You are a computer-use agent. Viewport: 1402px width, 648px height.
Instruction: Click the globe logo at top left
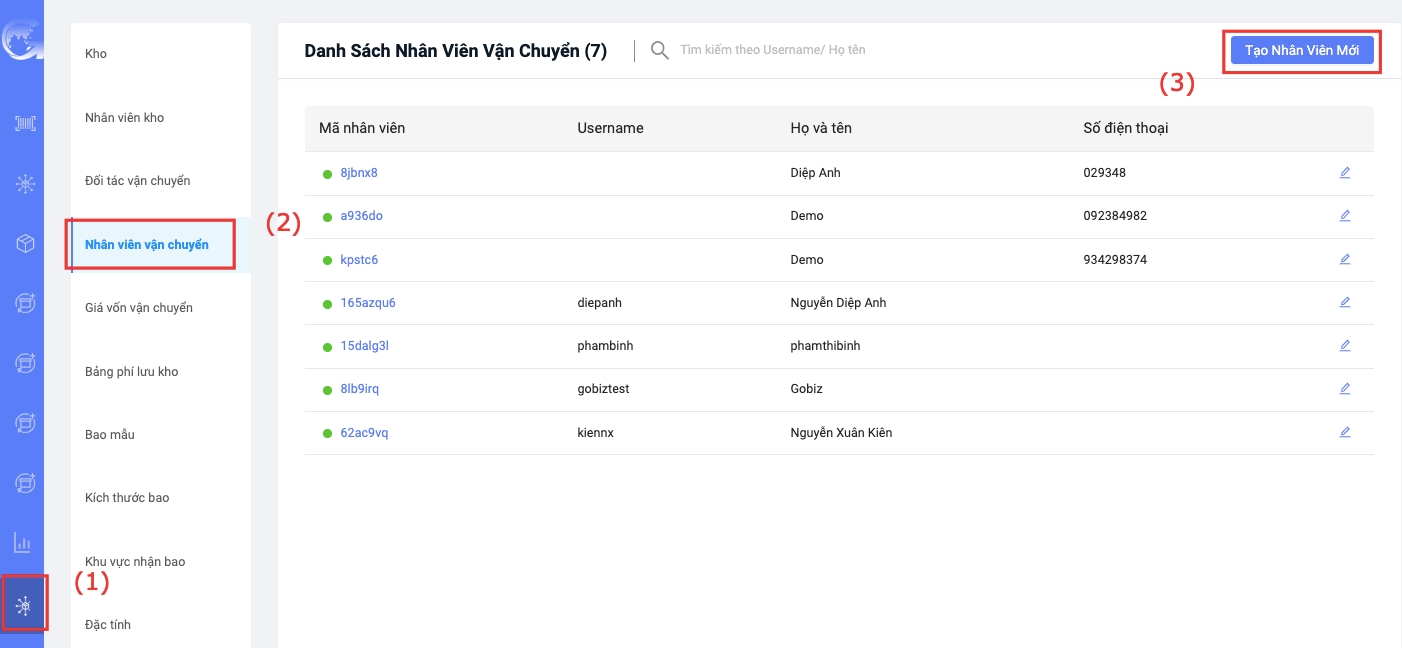point(20,40)
